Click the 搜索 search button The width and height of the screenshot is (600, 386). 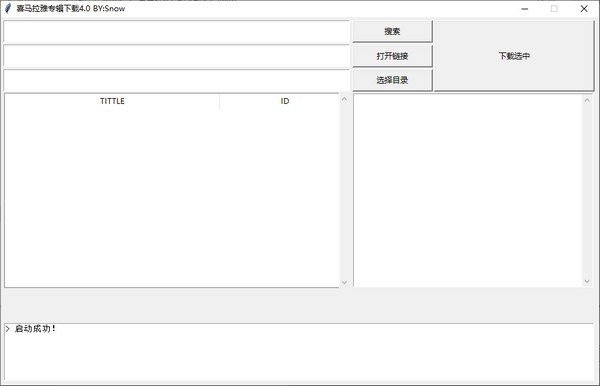(392, 31)
